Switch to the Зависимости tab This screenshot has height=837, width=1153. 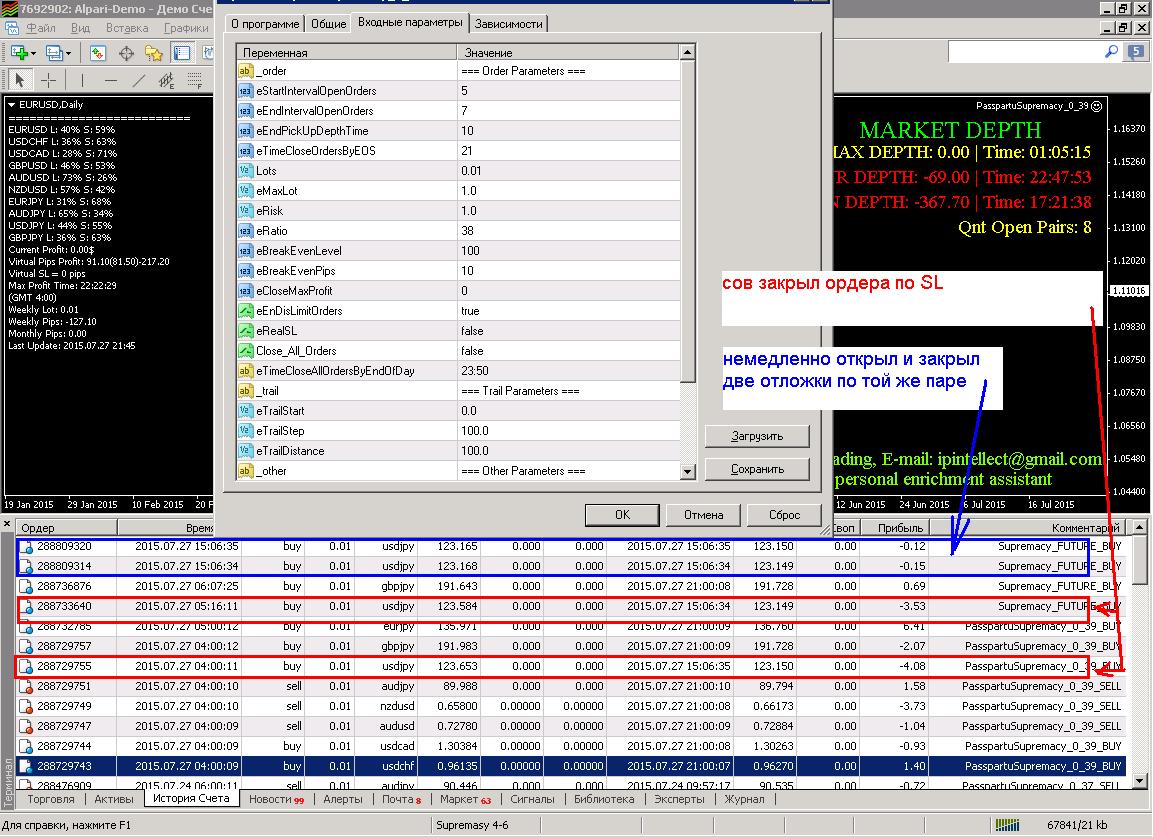(x=508, y=24)
